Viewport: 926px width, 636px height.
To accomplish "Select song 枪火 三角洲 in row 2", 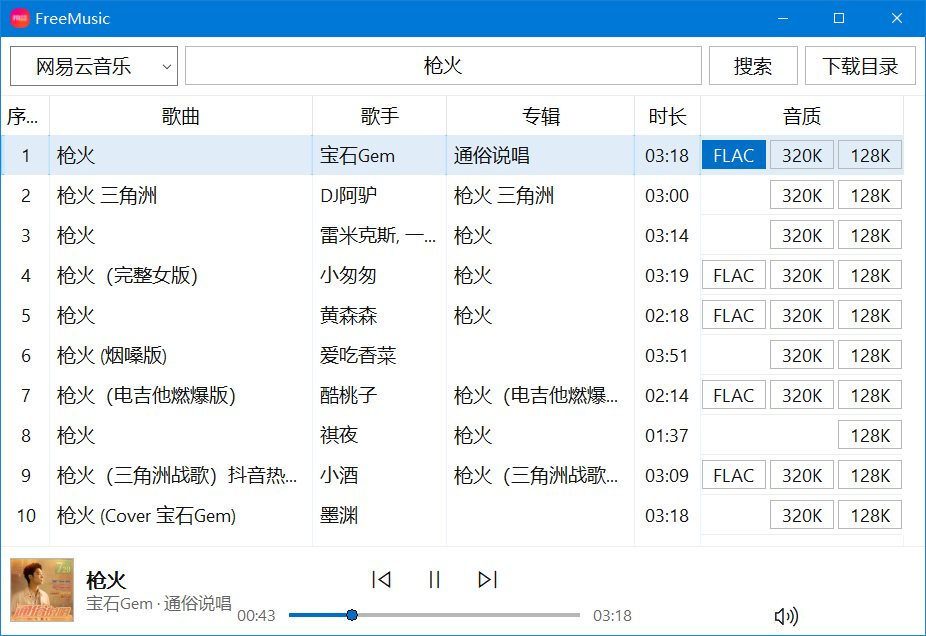I will [107, 195].
